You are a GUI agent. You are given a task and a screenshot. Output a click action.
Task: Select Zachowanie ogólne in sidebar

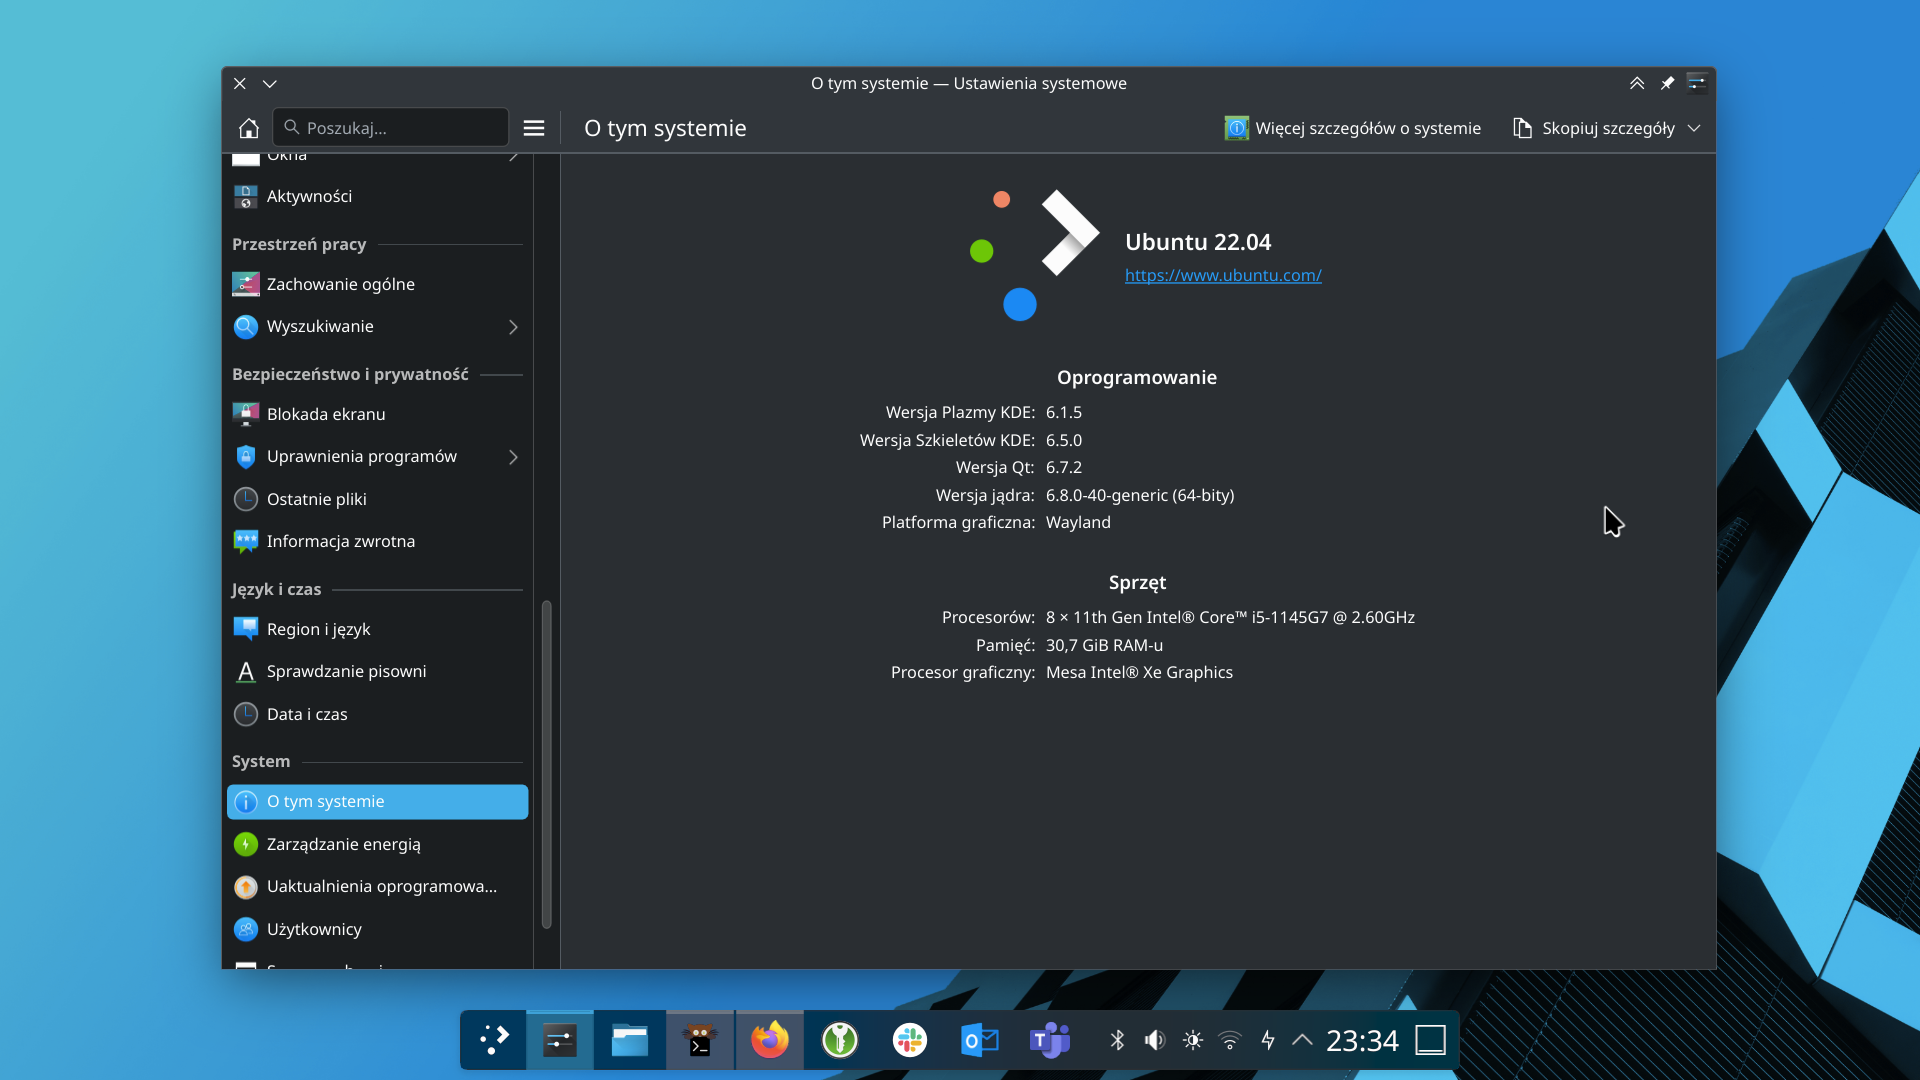377,284
